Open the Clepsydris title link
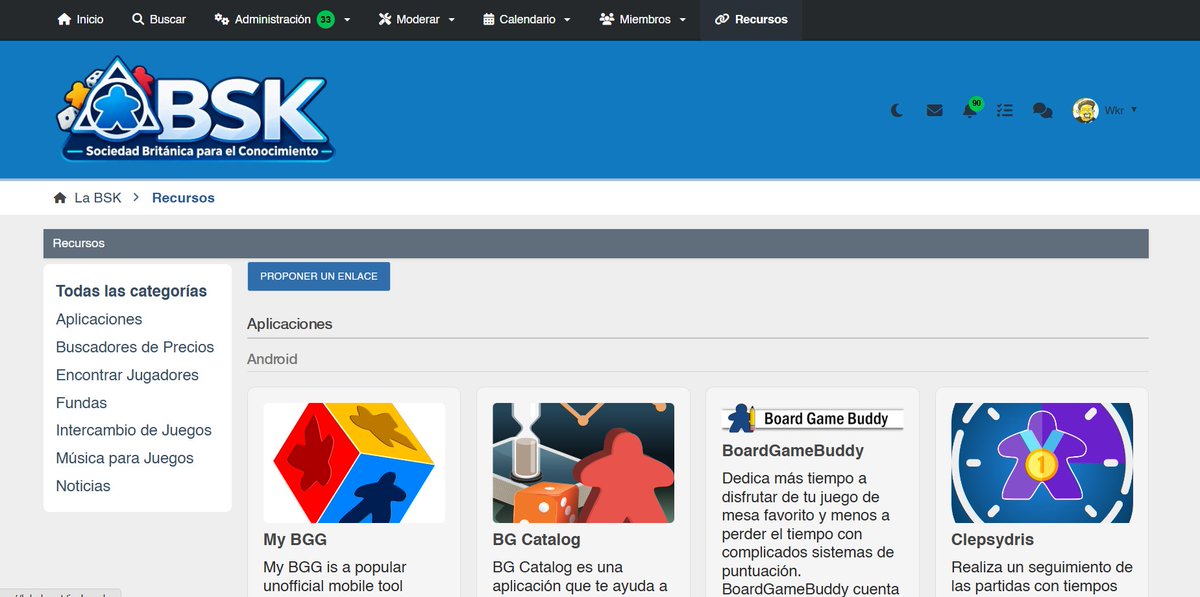This screenshot has width=1200, height=597. click(992, 540)
